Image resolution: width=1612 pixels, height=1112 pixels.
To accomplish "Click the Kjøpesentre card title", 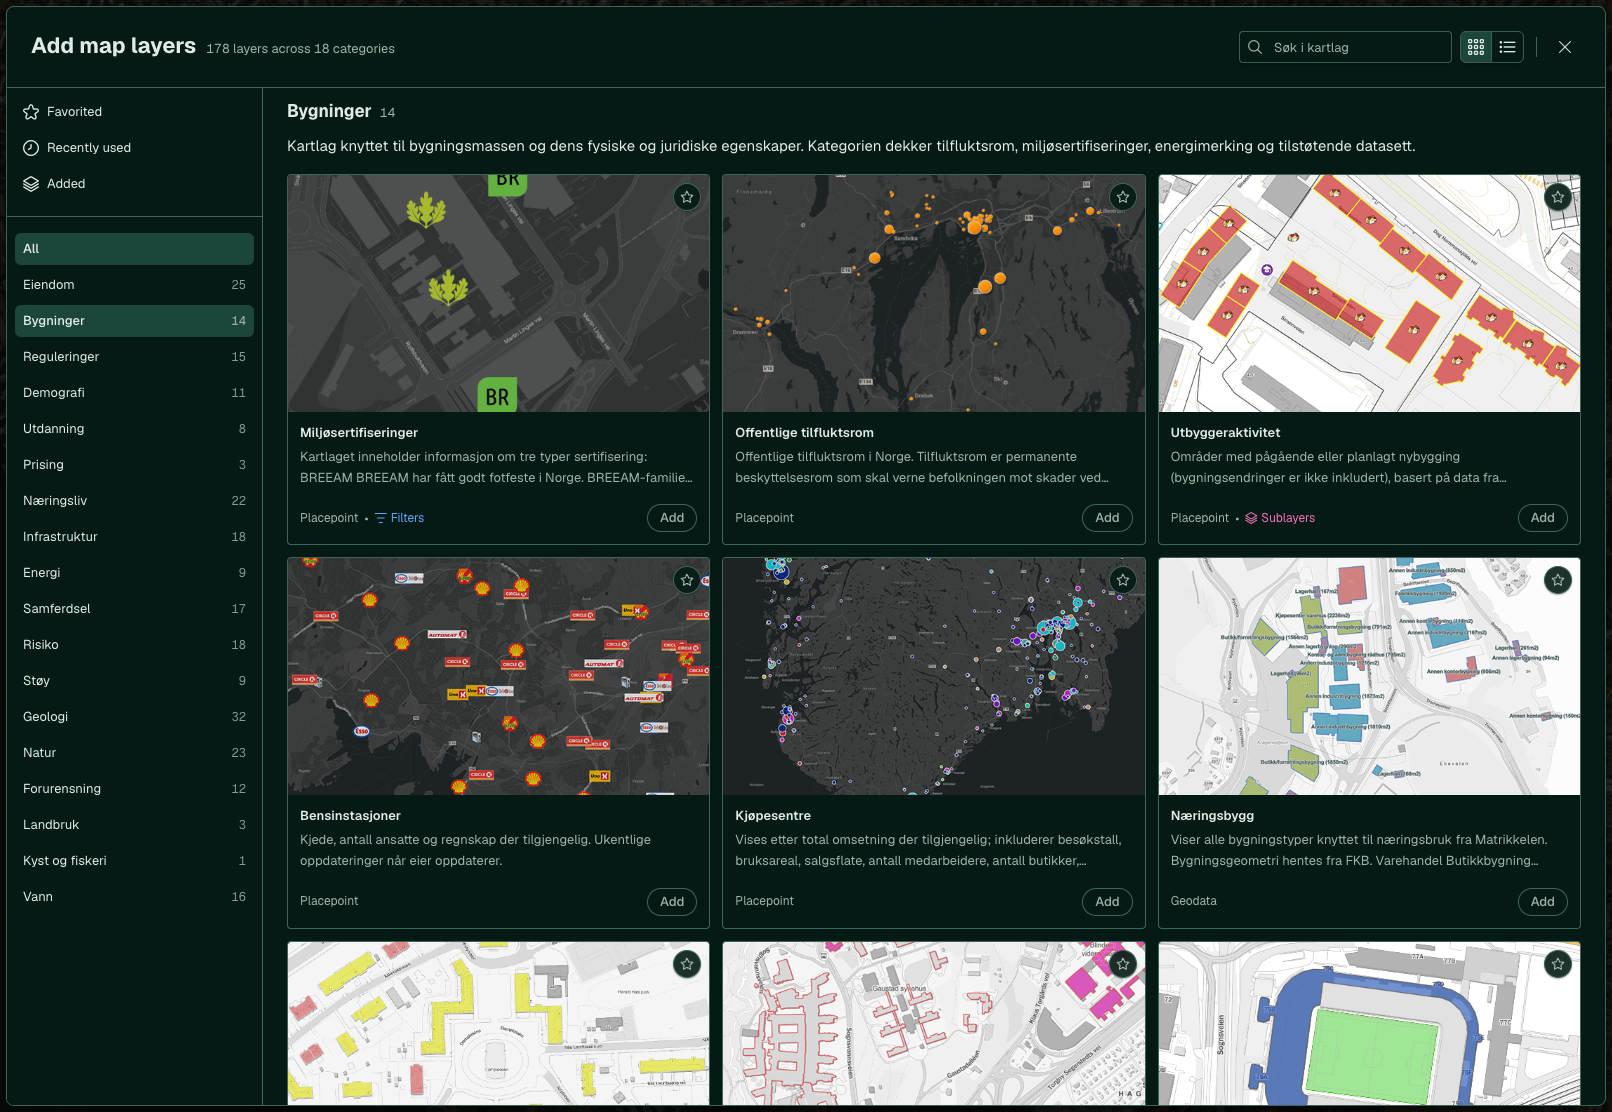I will click(x=773, y=816).
